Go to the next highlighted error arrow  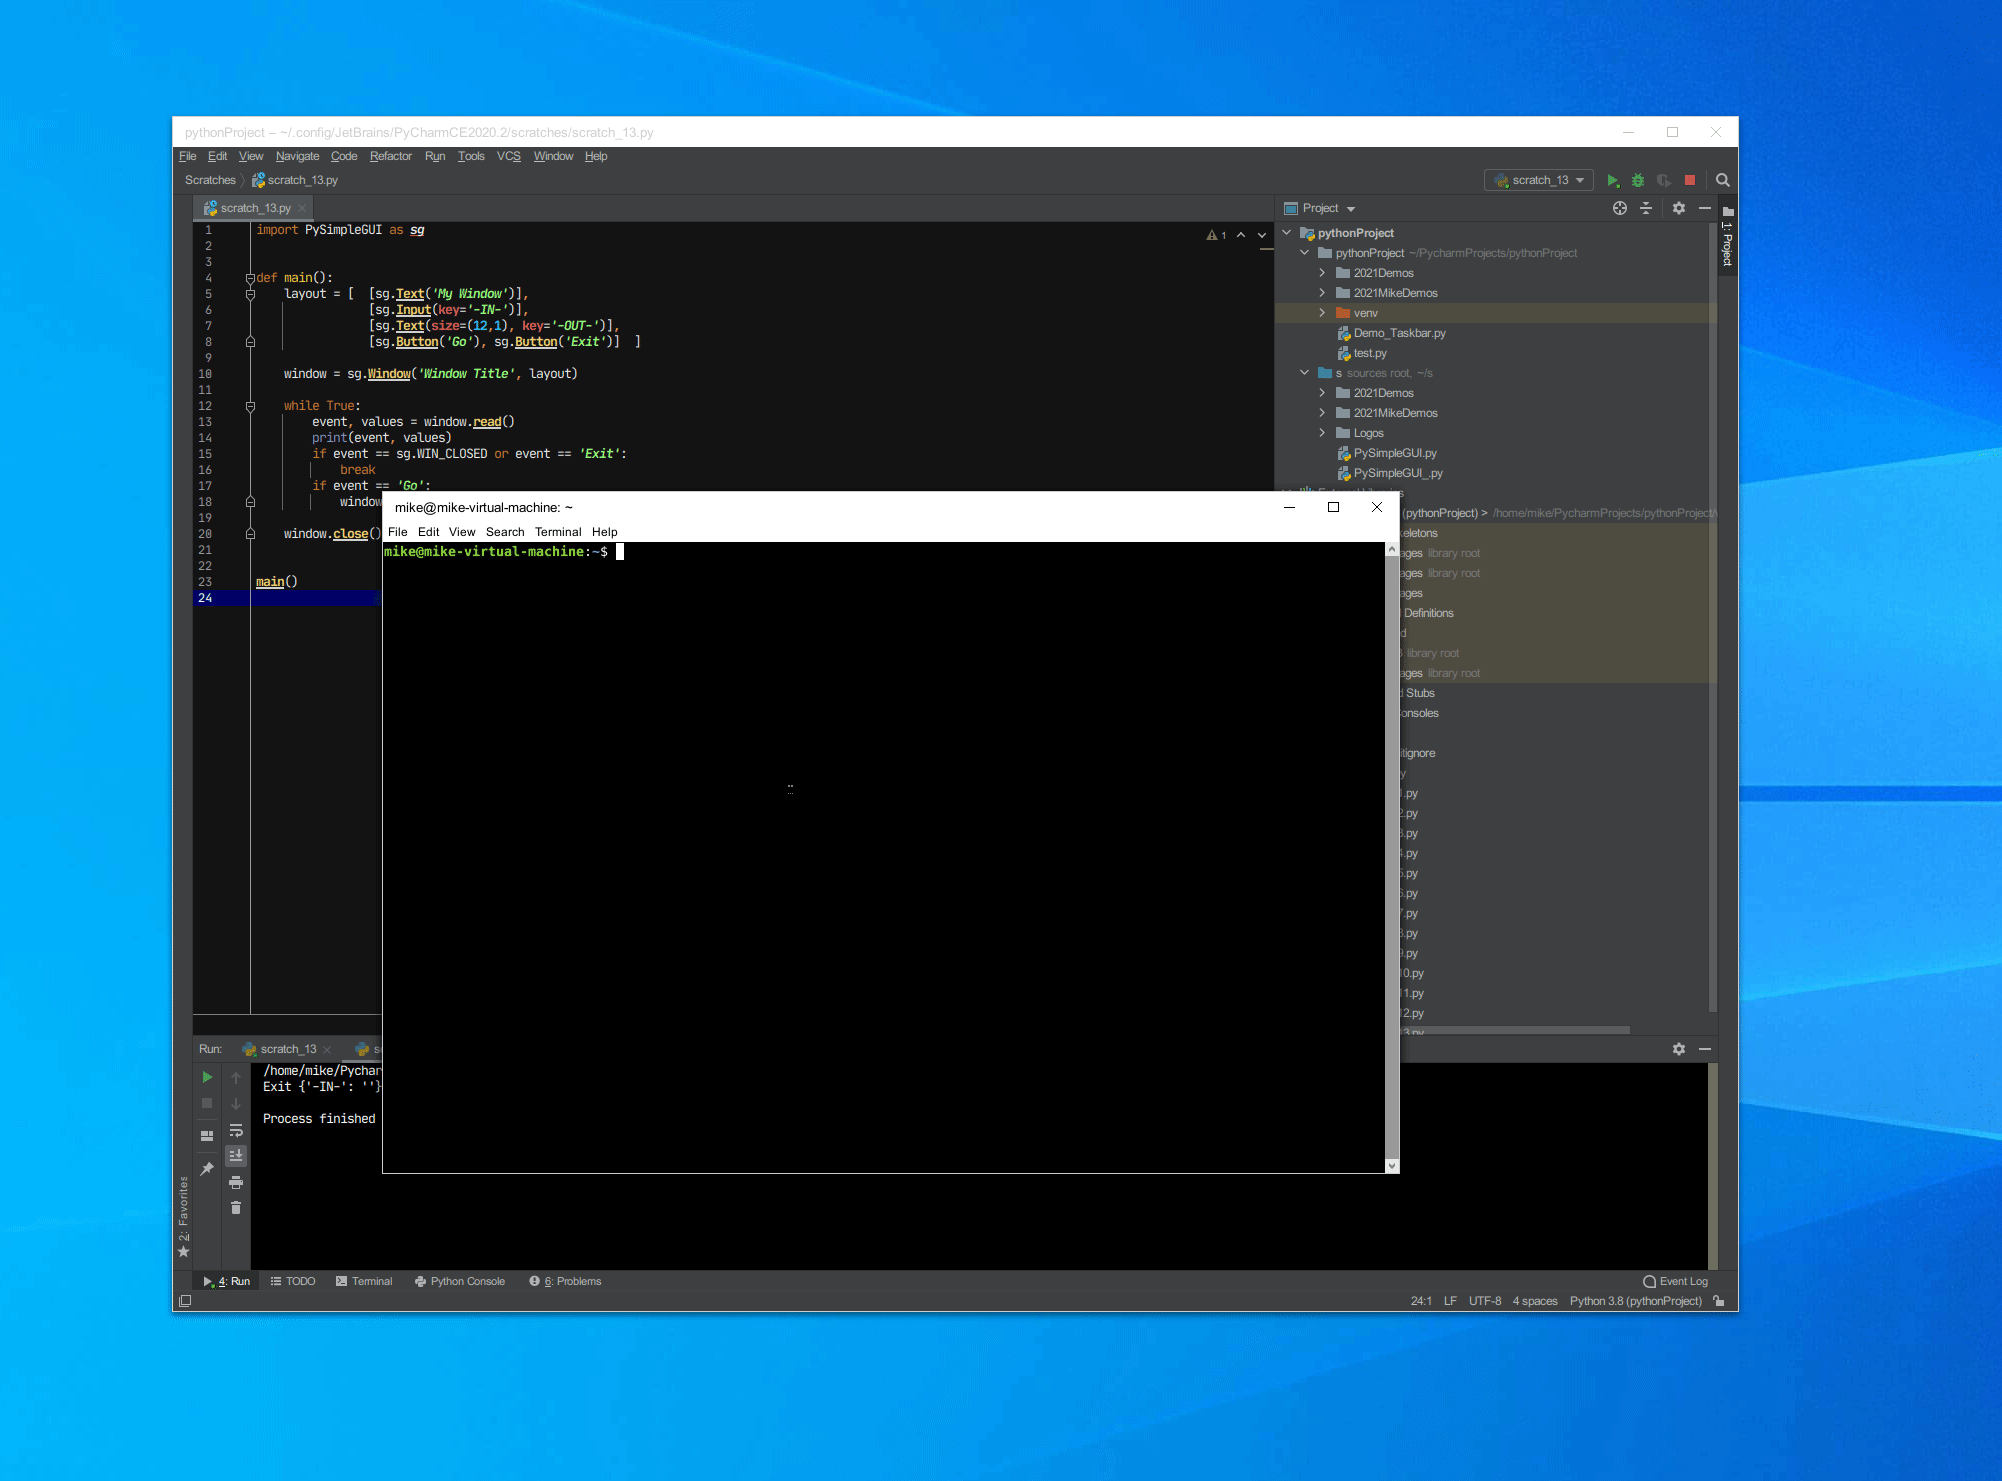[1262, 235]
